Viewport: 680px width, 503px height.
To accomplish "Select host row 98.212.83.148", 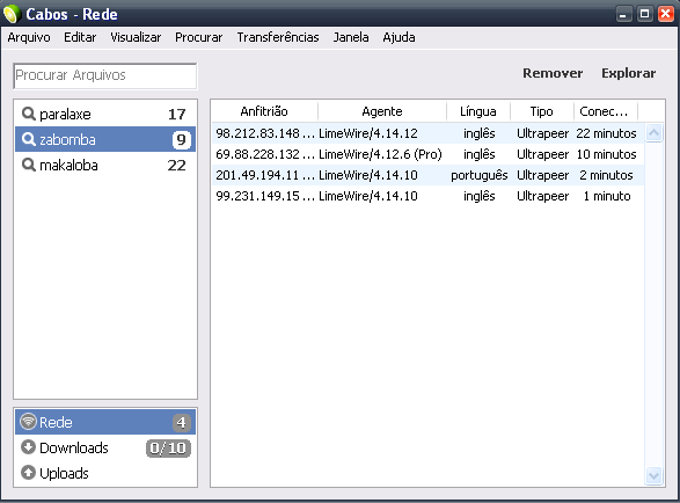I will point(428,133).
